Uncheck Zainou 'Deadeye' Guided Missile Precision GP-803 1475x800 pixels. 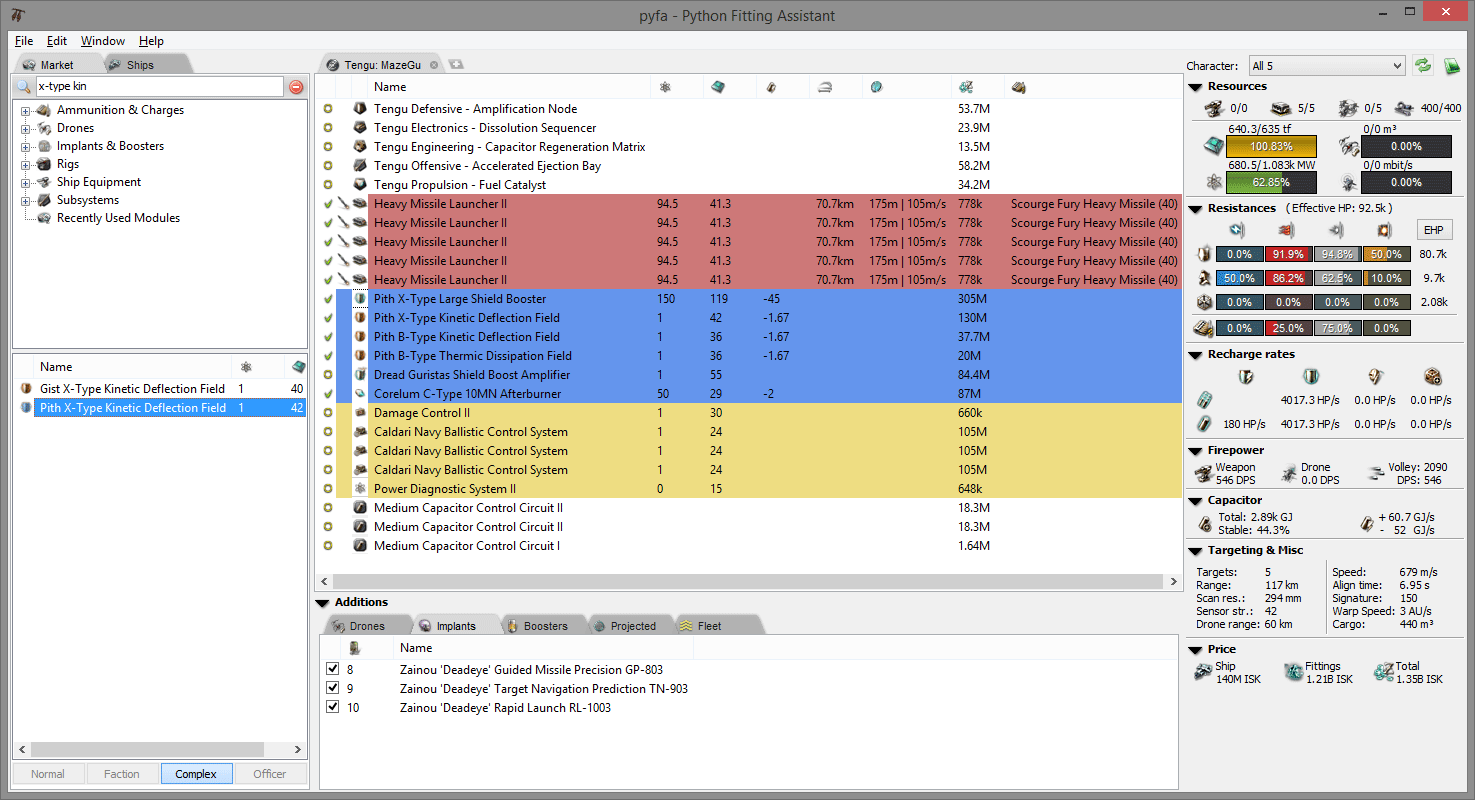click(332, 669)
